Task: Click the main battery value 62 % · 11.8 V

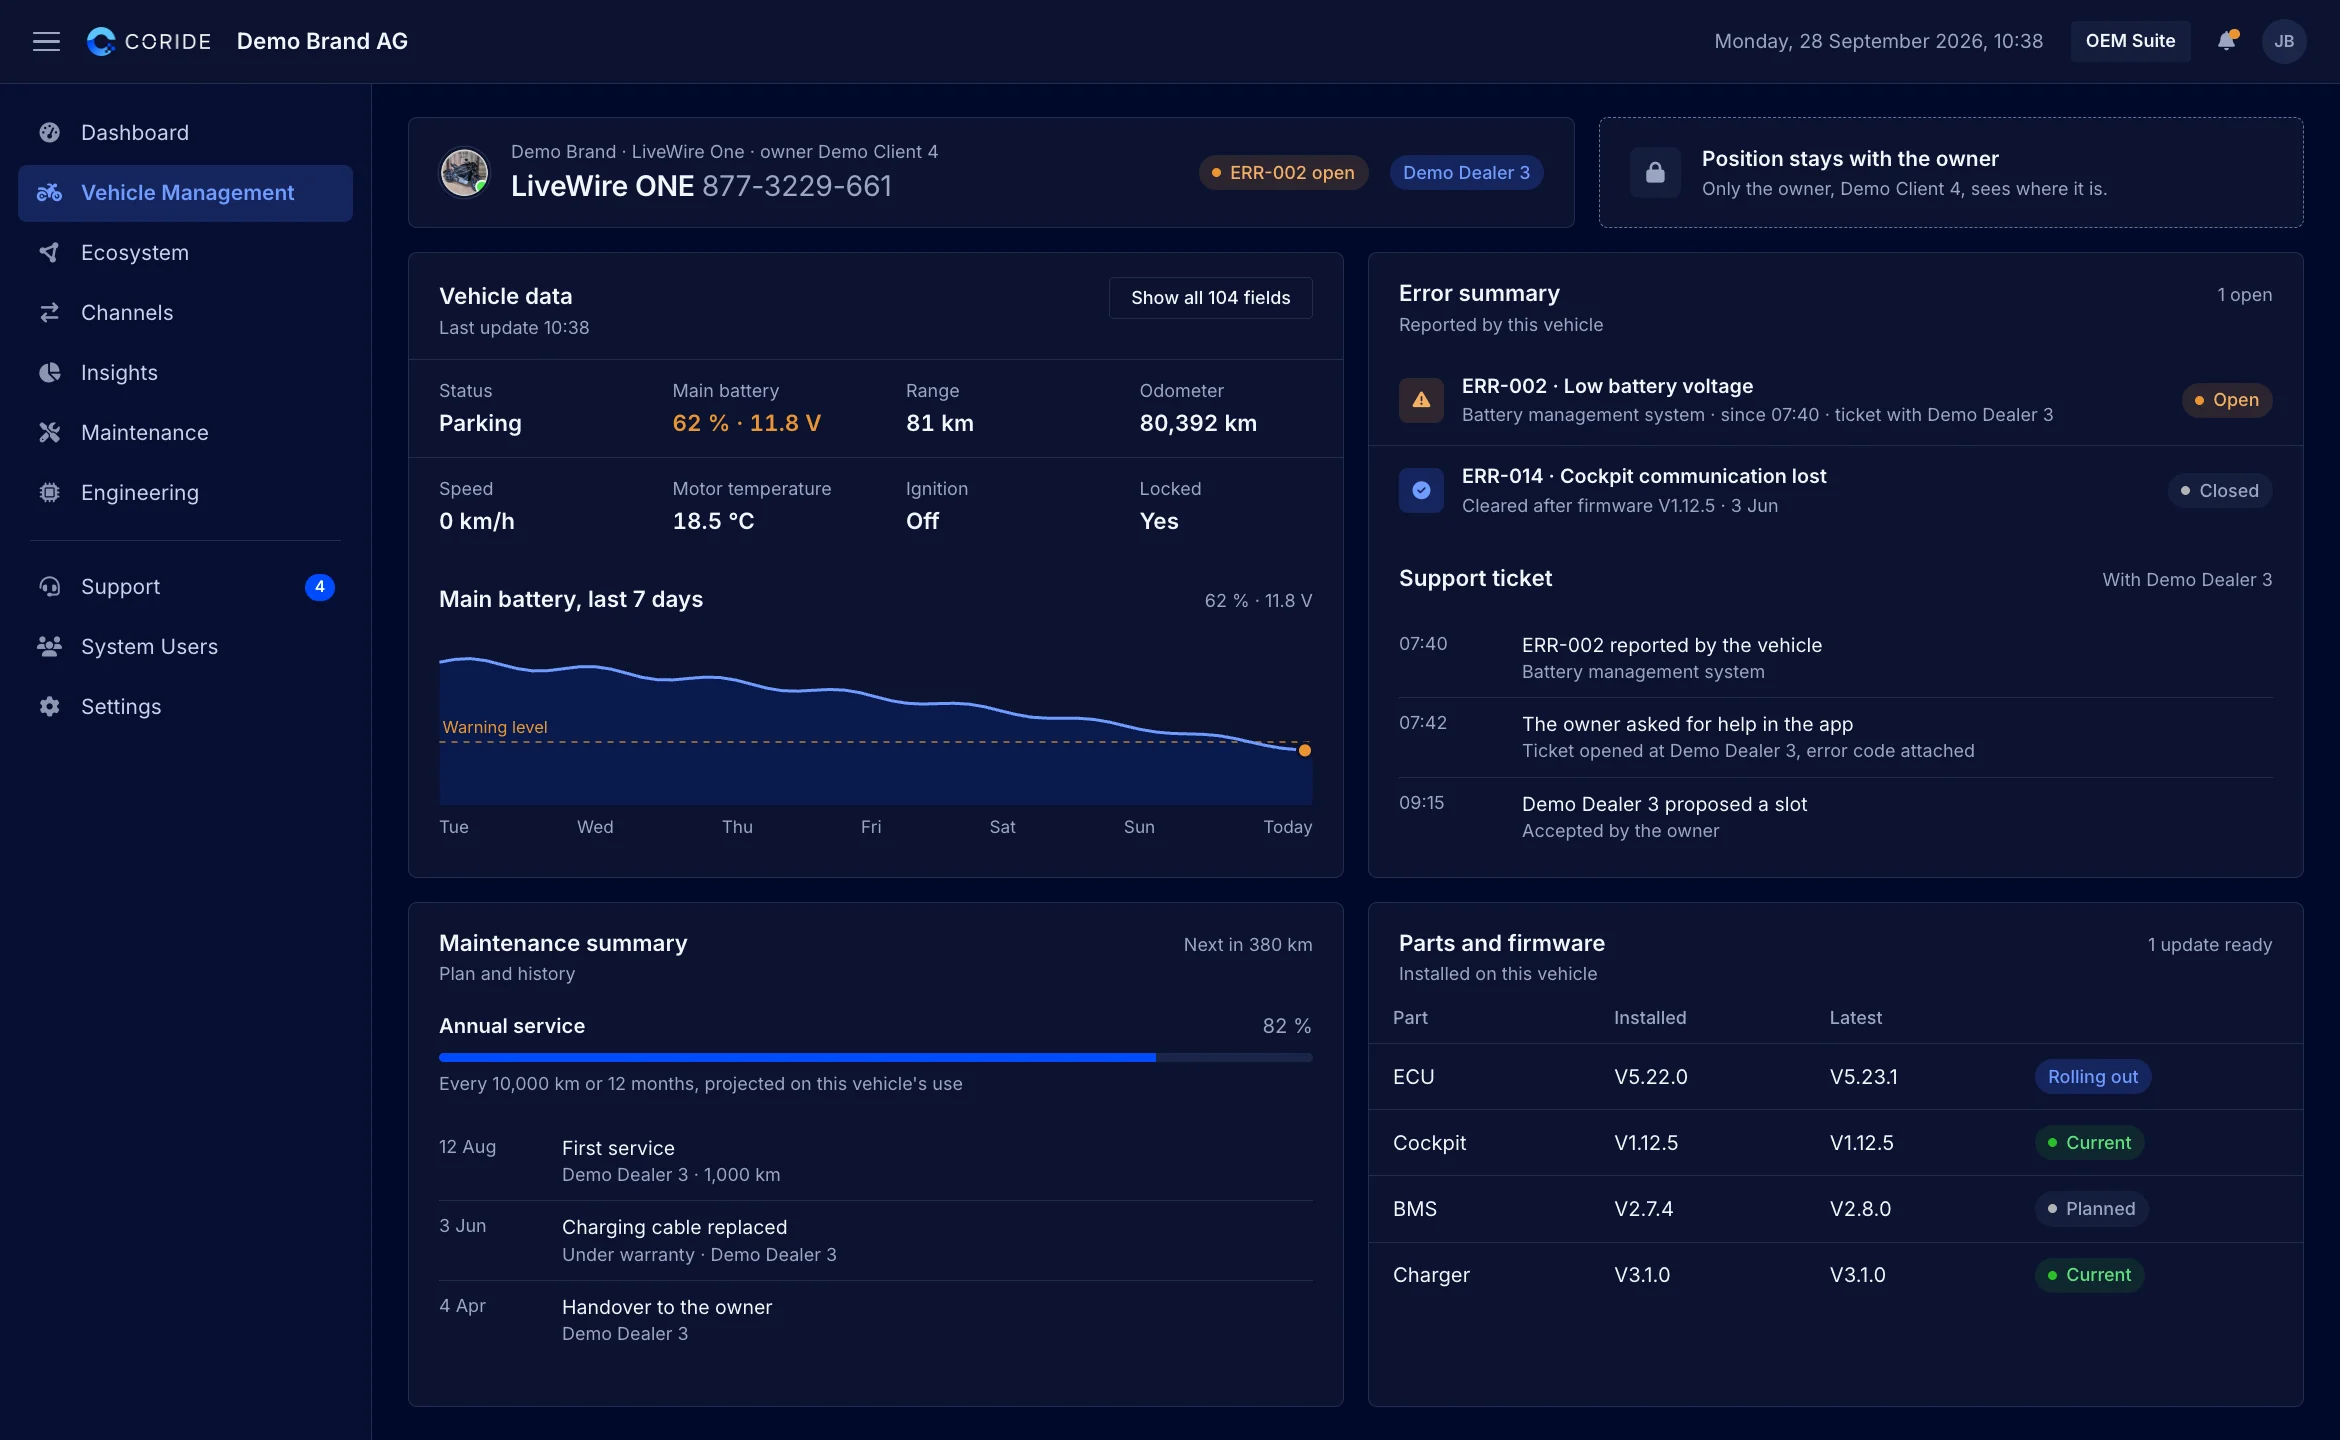Action: (x=746, y=423)
